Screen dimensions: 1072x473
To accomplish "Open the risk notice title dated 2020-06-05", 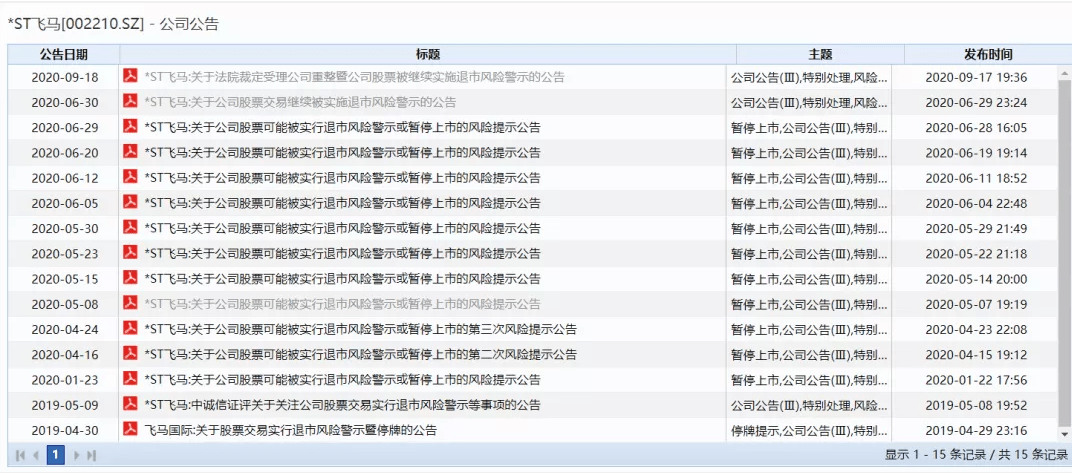I will tap(343, 204).
